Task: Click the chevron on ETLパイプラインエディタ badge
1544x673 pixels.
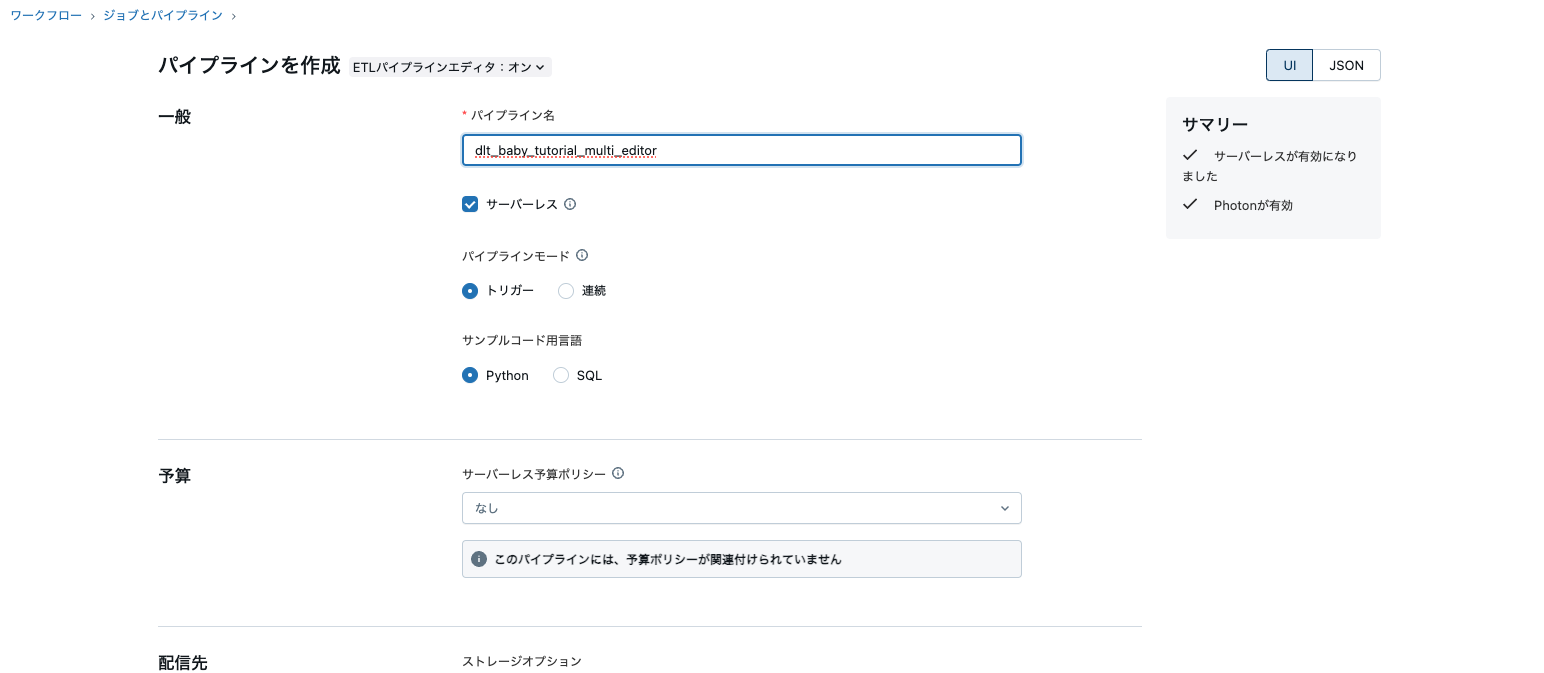Action: pos(539,67)
